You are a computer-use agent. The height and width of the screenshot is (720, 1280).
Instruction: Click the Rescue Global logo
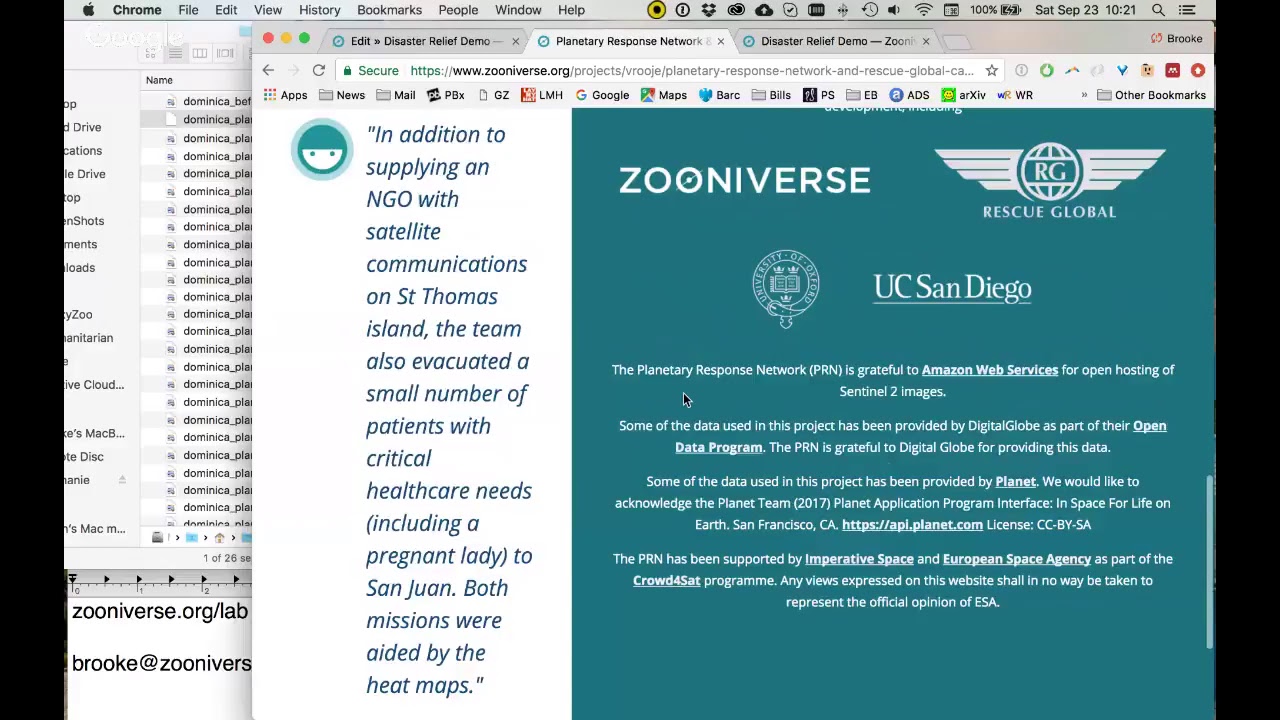click(x=1049, y=180)
